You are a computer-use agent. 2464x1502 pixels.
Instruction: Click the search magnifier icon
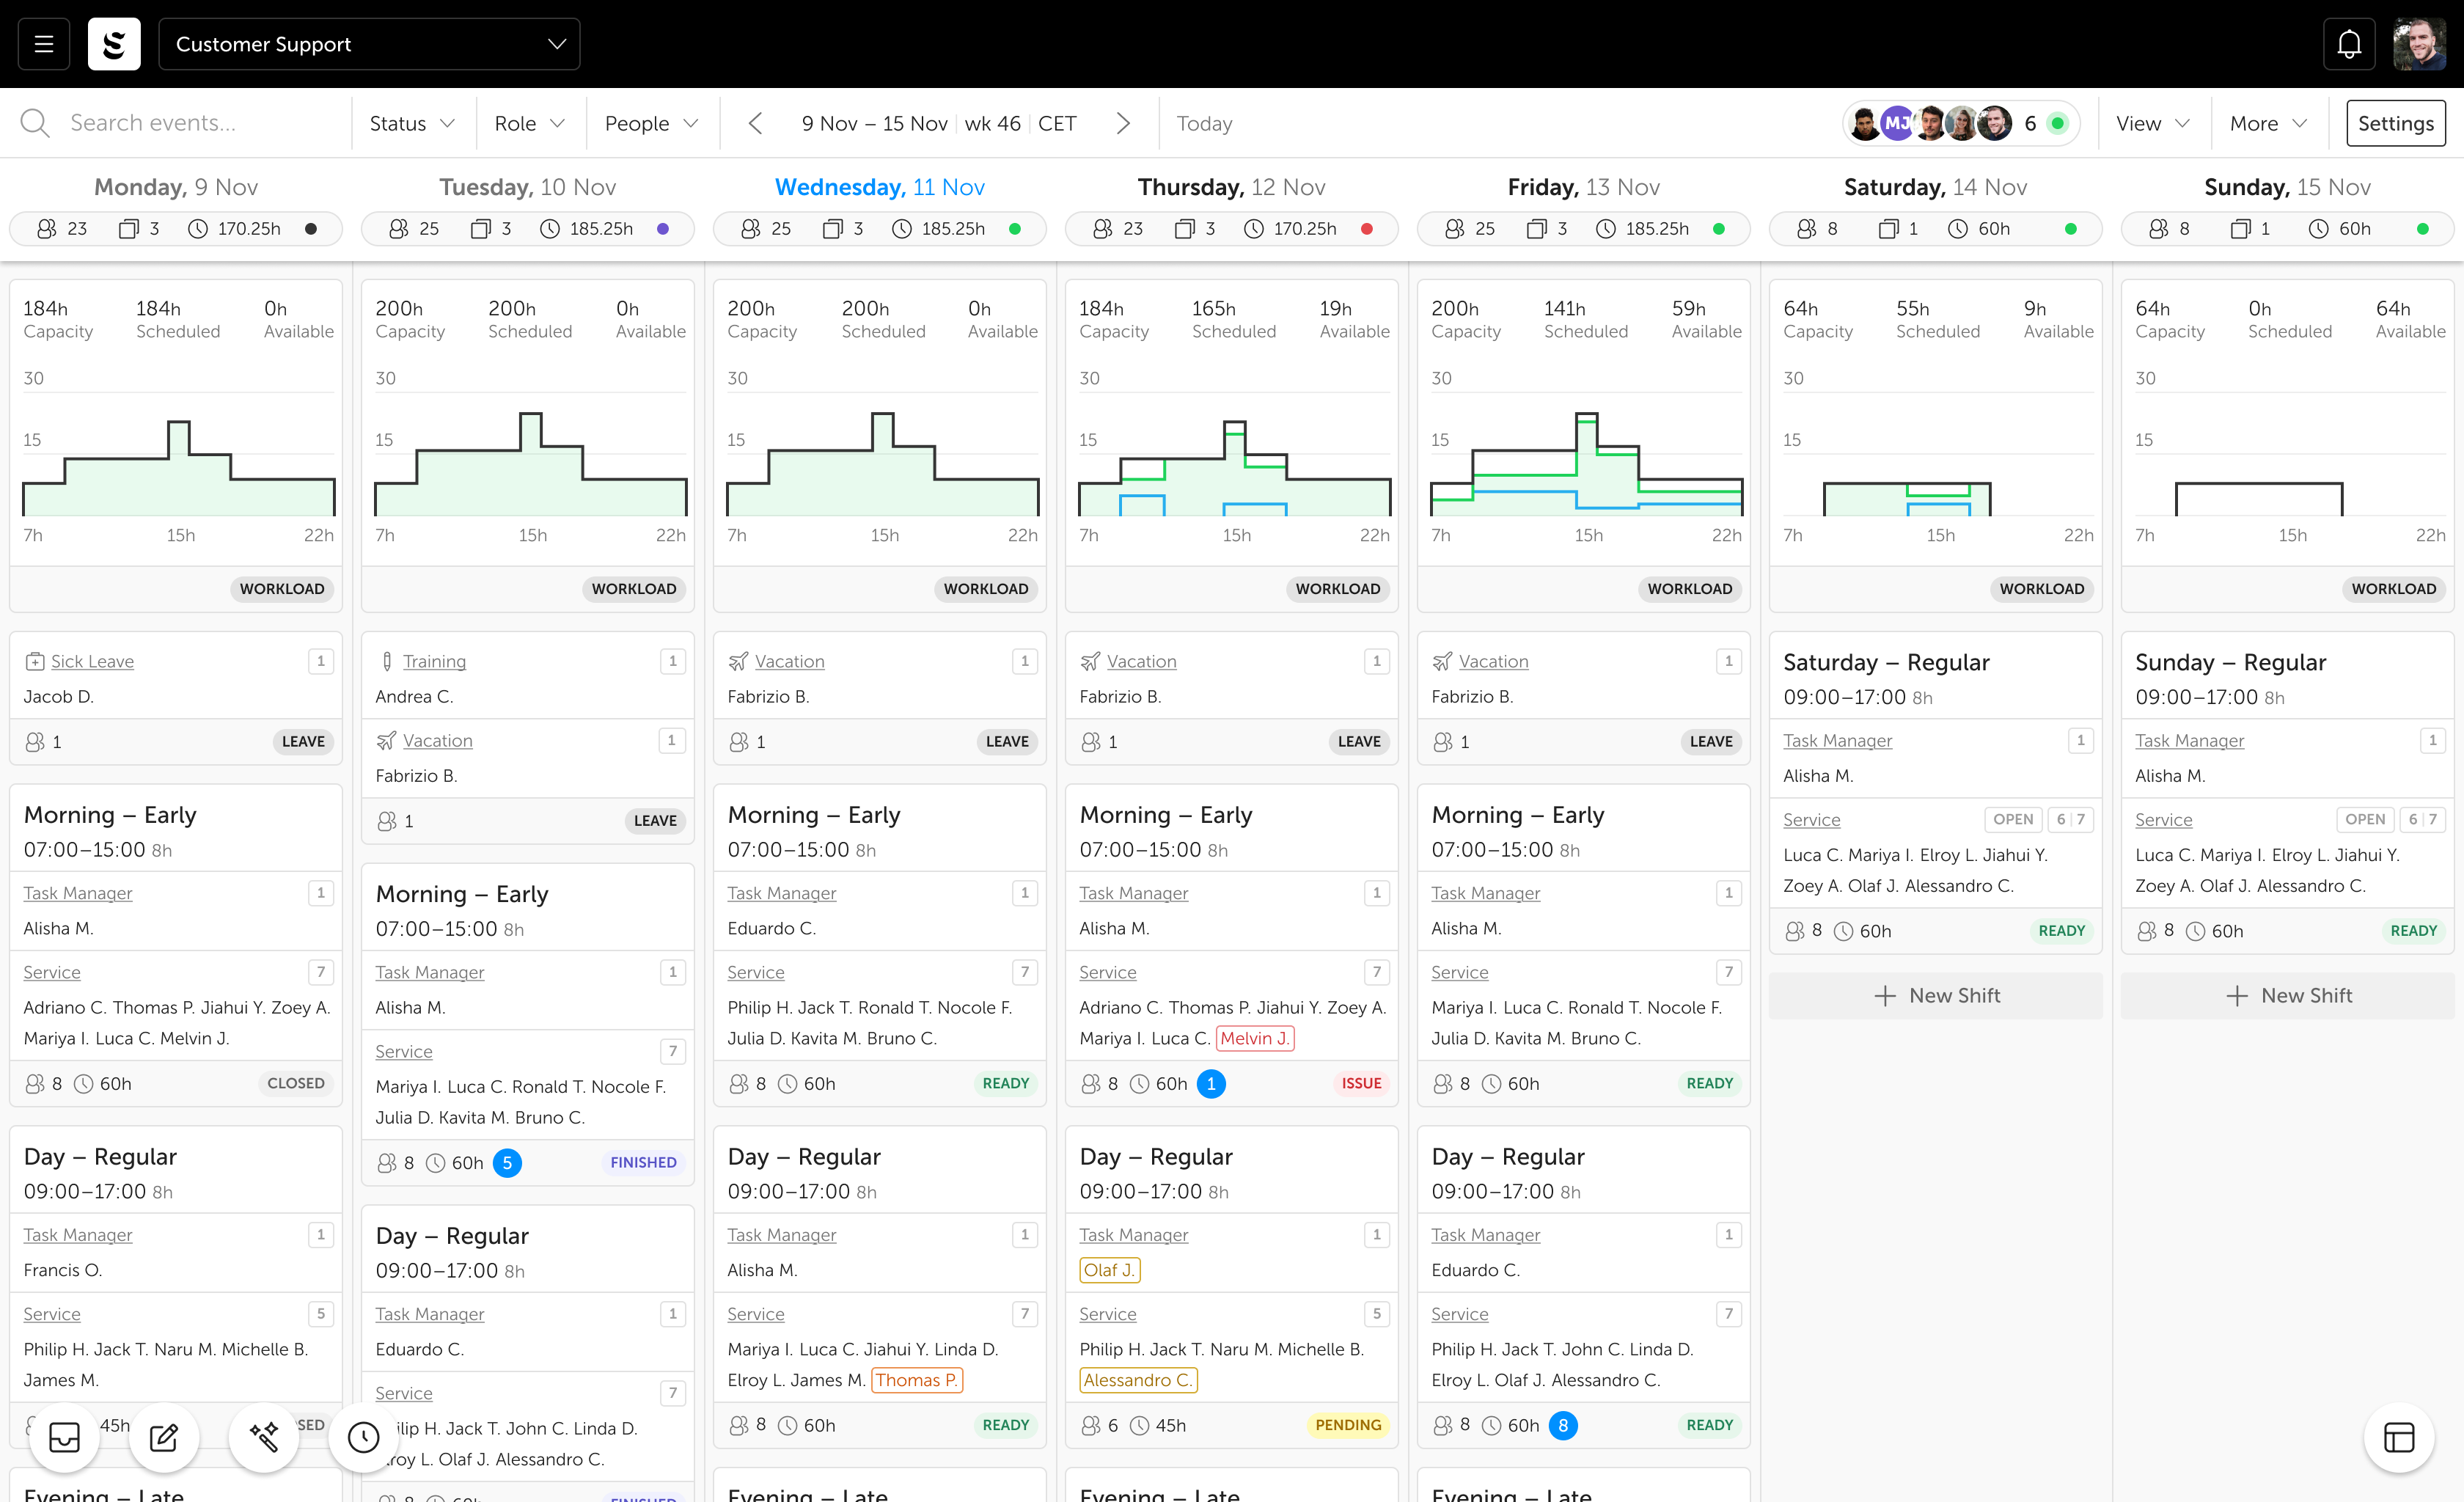(35, 123)
